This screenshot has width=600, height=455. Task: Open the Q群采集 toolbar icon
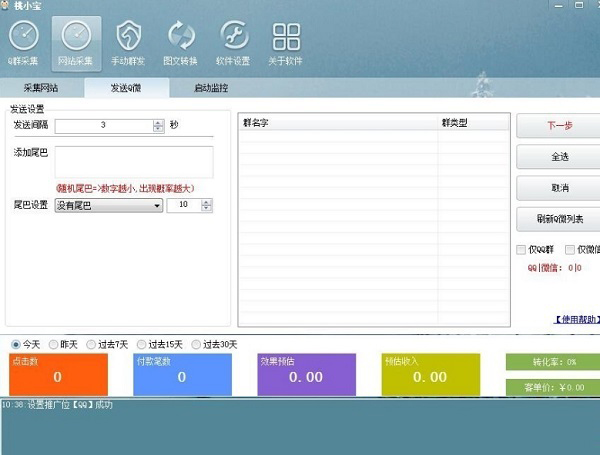(x=24, y=43)
